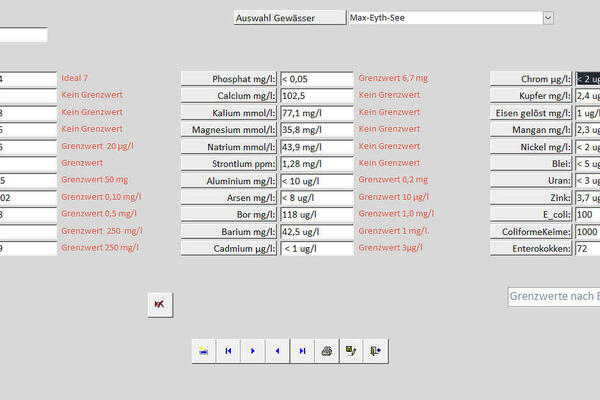Click the Chrom µg/l highlighted value field
600x400 pixels.
(587, 79)
